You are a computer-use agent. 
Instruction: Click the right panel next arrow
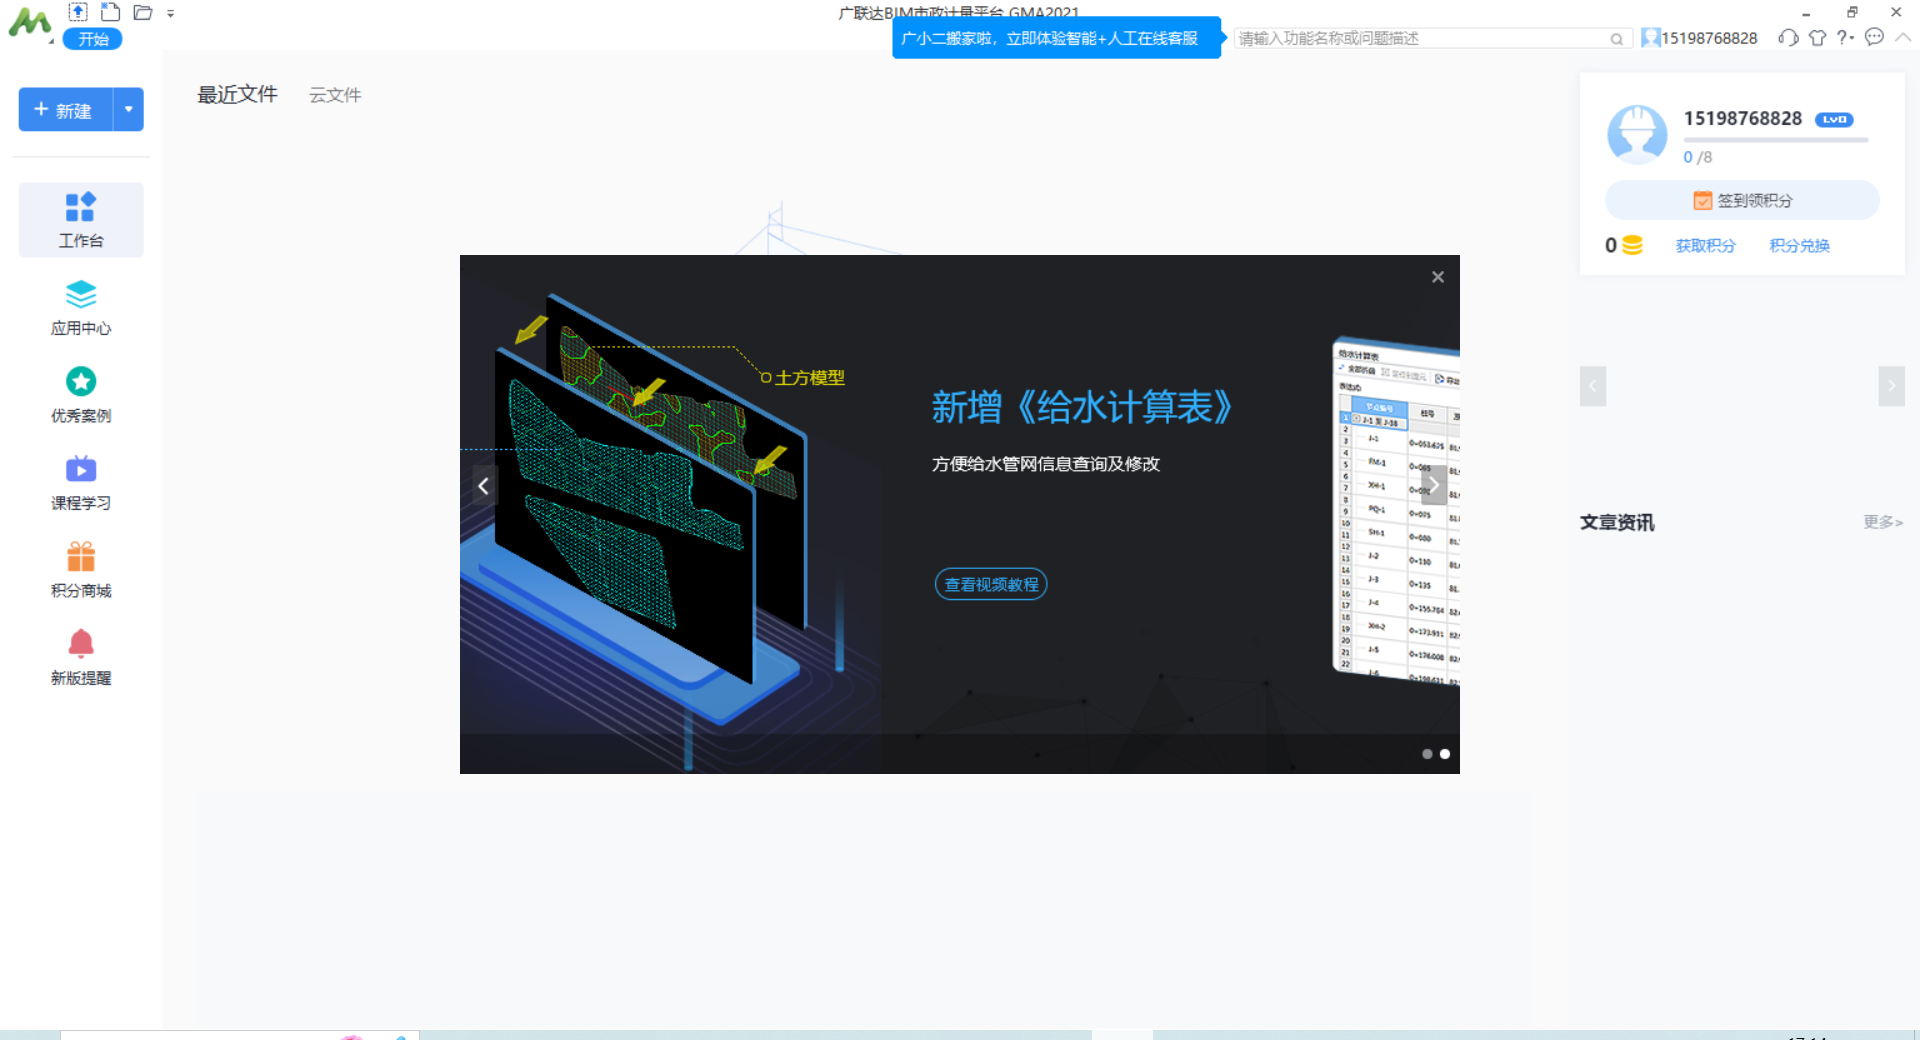point(1891,386)
